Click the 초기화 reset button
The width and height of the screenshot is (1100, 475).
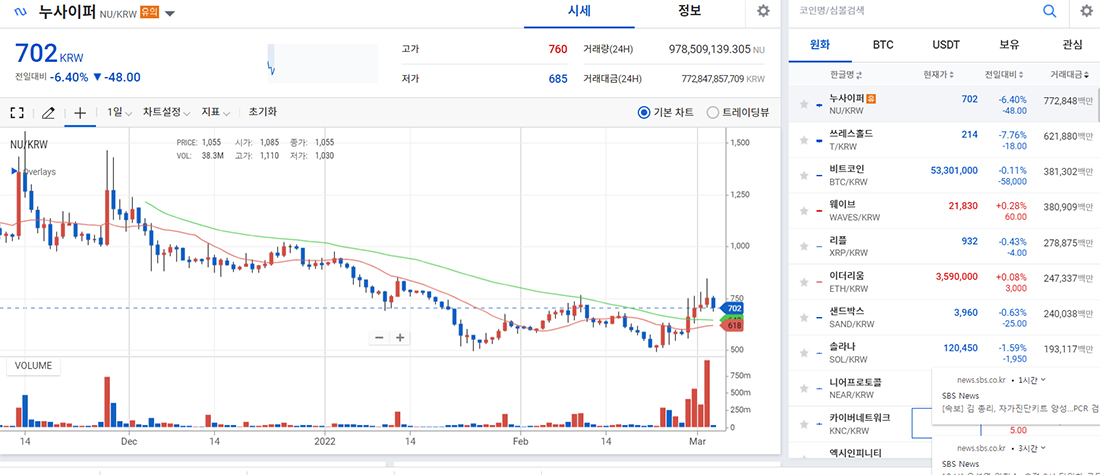262,113
